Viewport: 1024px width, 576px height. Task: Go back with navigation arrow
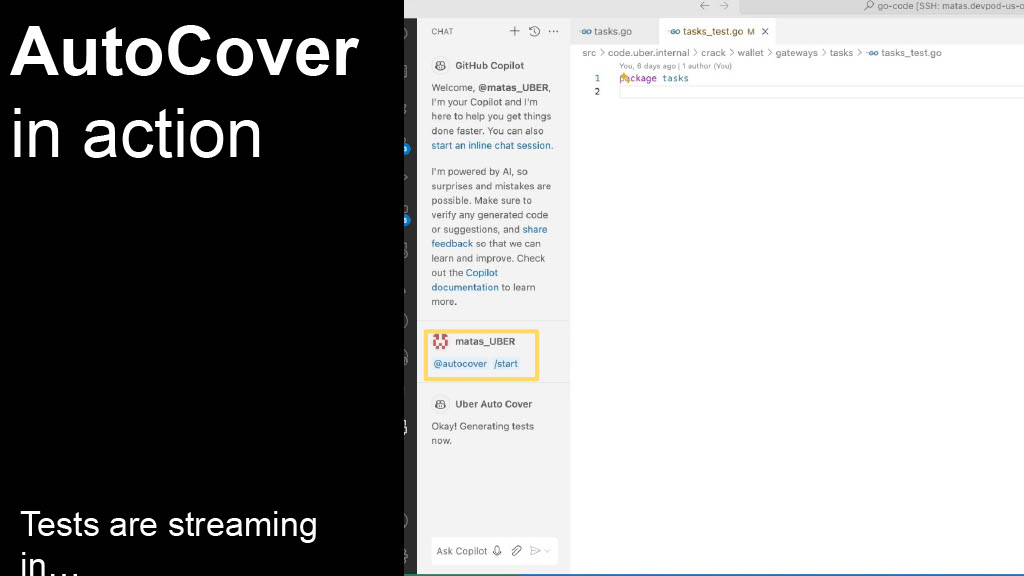[705, 6]
